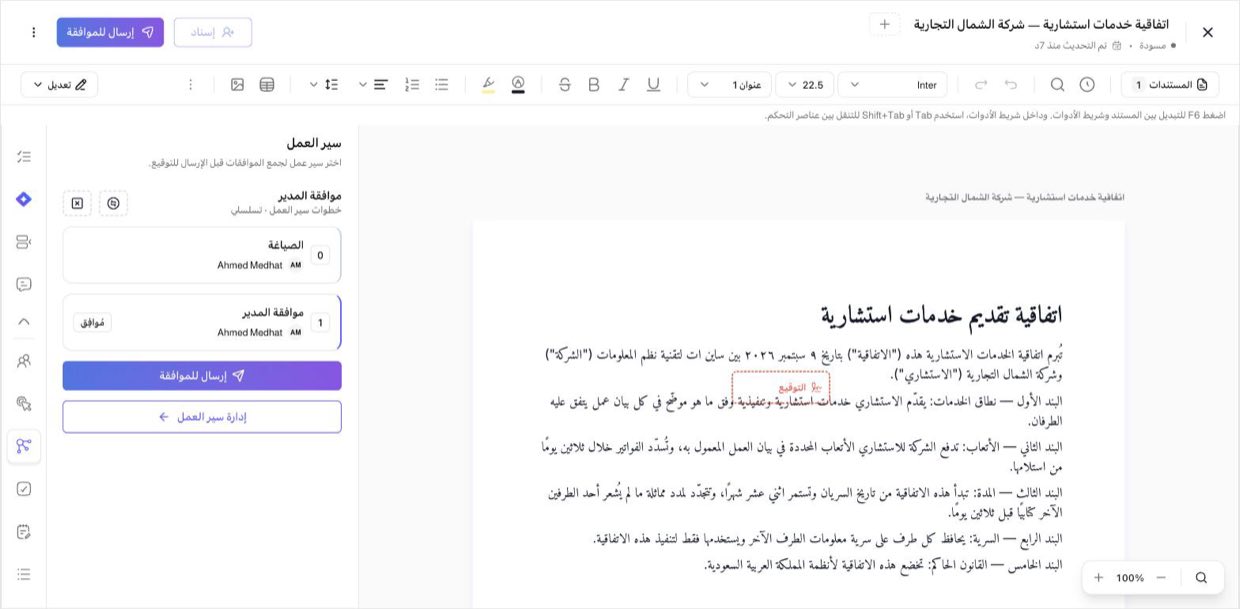Open the list sidebar icon at bottom
This screenshot has height=609, width=1240.
(x=24, y=574)
